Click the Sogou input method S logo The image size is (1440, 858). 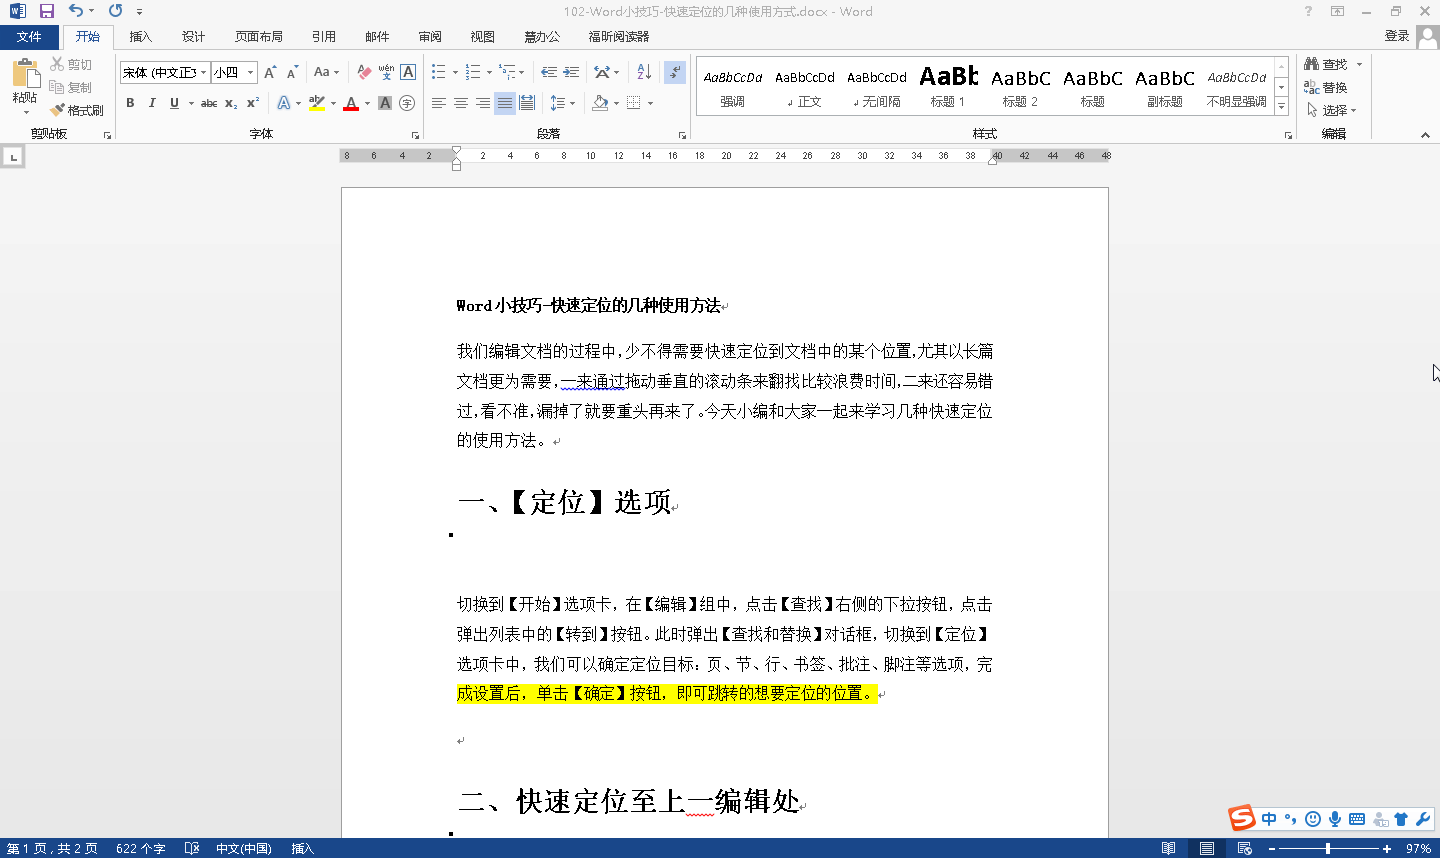coord(1242,818)
